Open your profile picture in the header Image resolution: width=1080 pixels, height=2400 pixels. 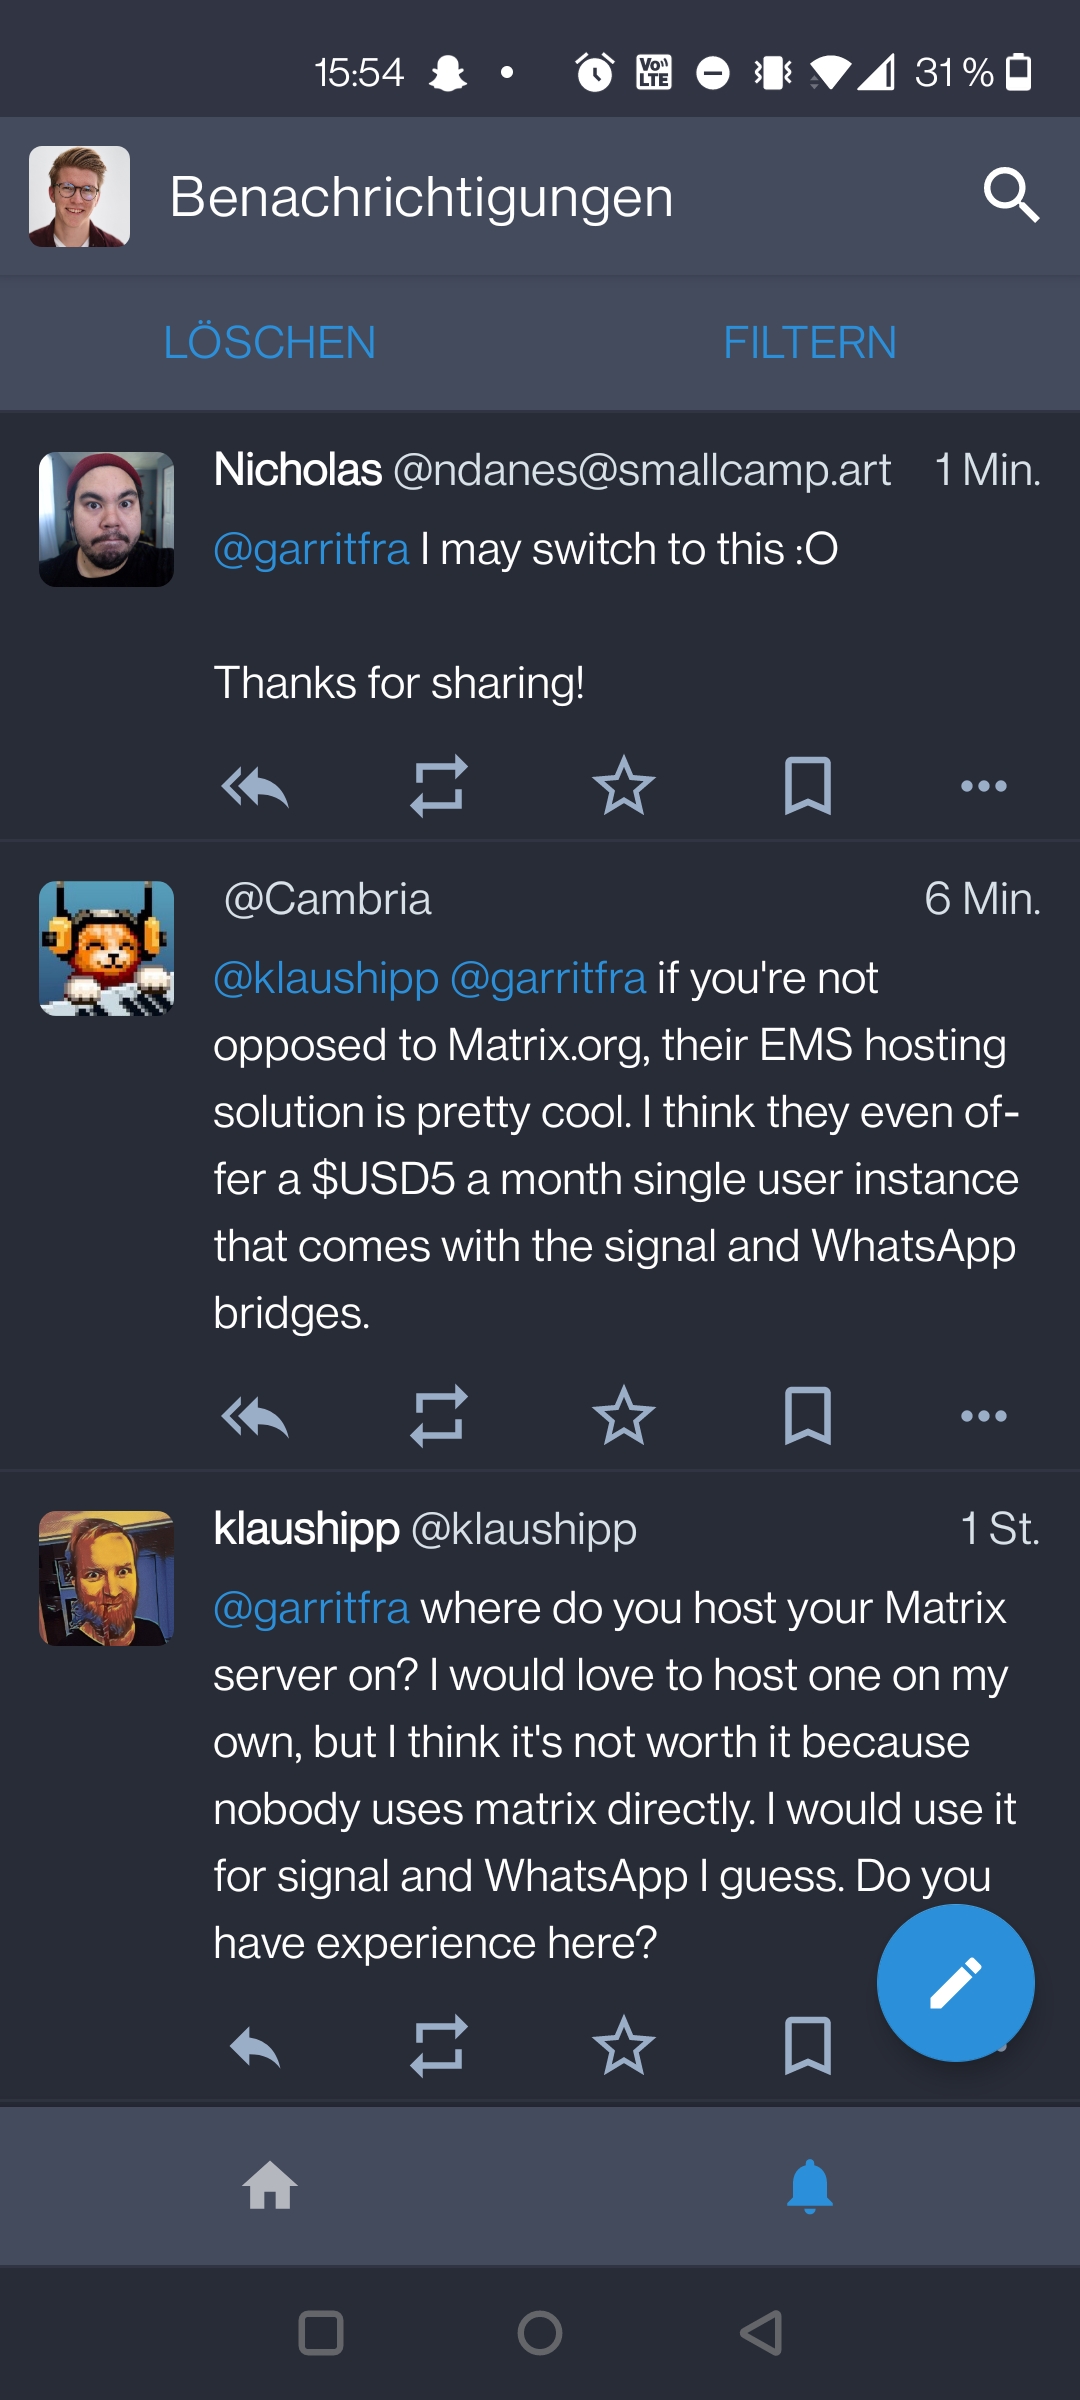tap(80, 196)
